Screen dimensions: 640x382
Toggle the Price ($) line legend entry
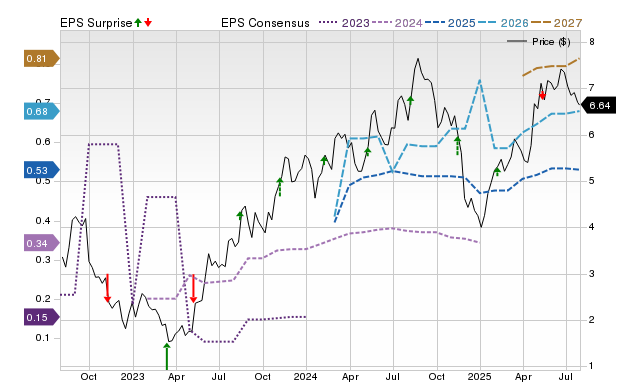pyautogui.click(x=538, y=42)
